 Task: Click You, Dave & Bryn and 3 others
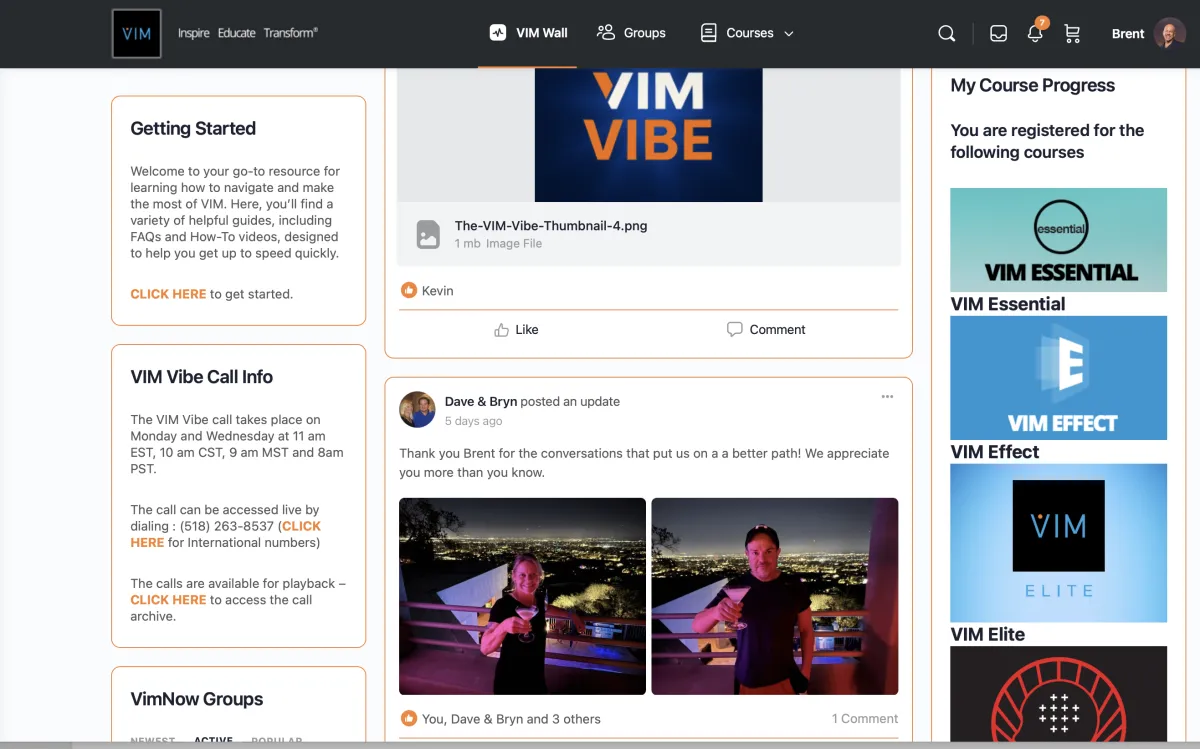coord(511,718)
